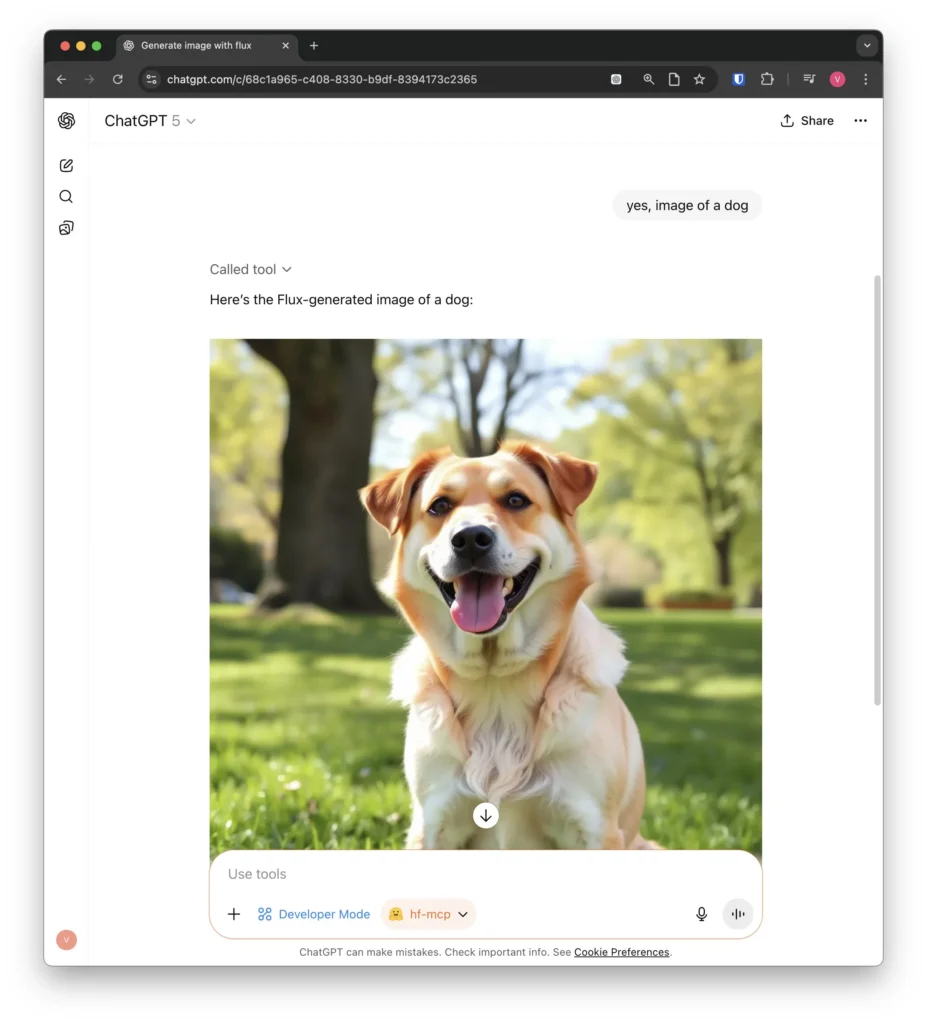Screen dimensions: 927x1024
Task: Open chat search with the magnifier icon
Action: click(x=66, y=197)
